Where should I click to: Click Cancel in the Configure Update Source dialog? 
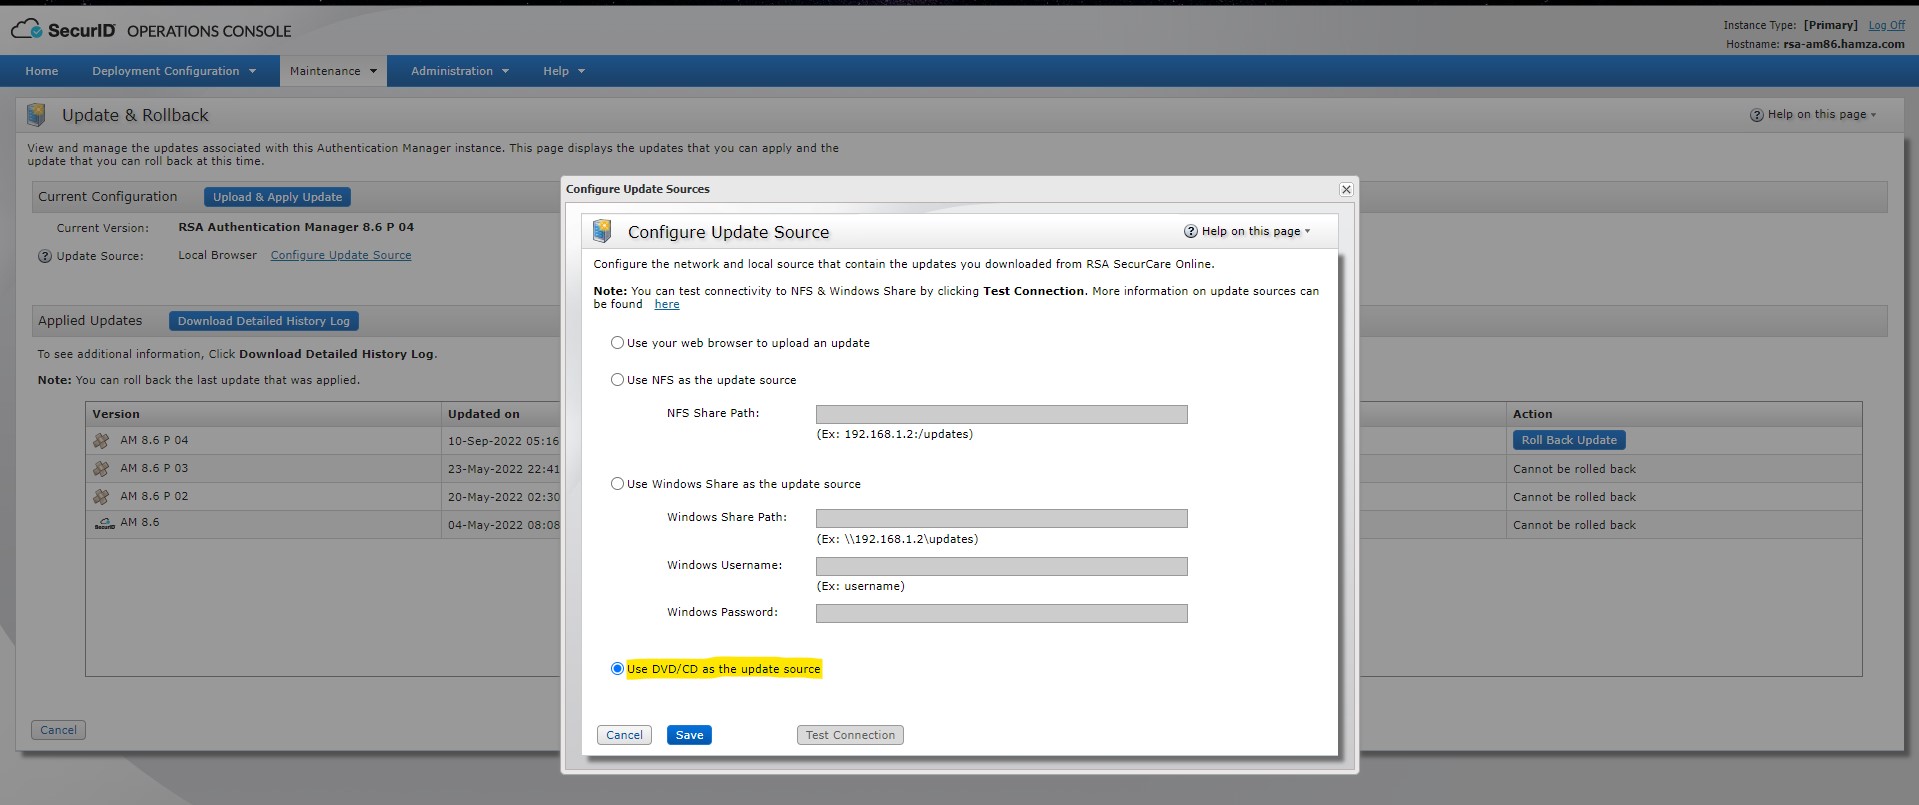624,735
